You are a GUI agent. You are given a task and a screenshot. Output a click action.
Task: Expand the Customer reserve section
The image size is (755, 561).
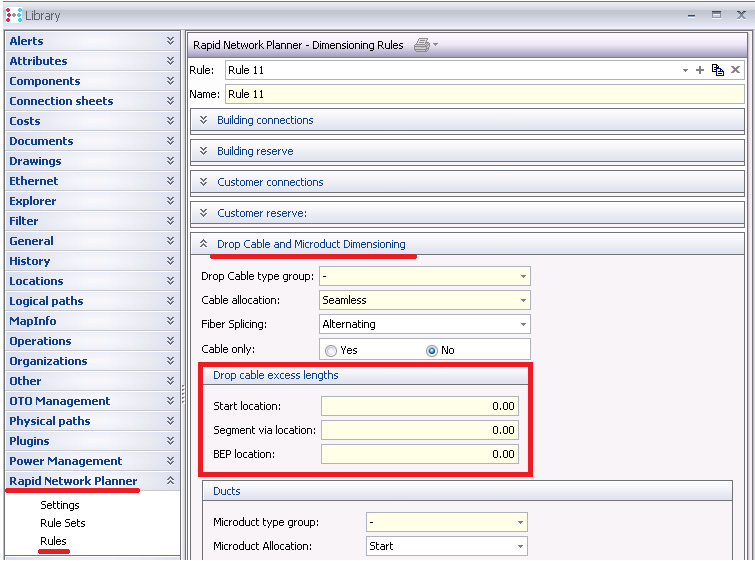[x=203, y=213]
